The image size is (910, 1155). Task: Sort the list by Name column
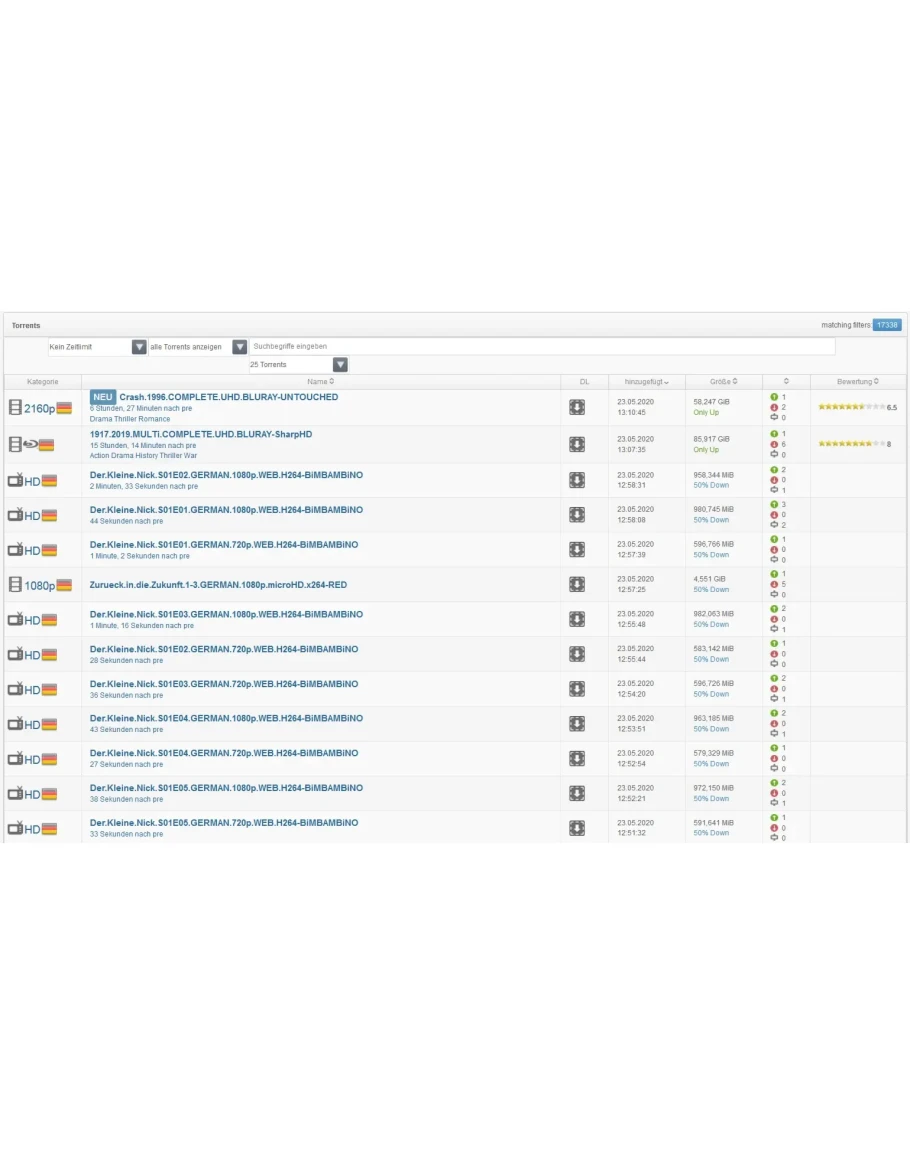[x=320, y=381]
